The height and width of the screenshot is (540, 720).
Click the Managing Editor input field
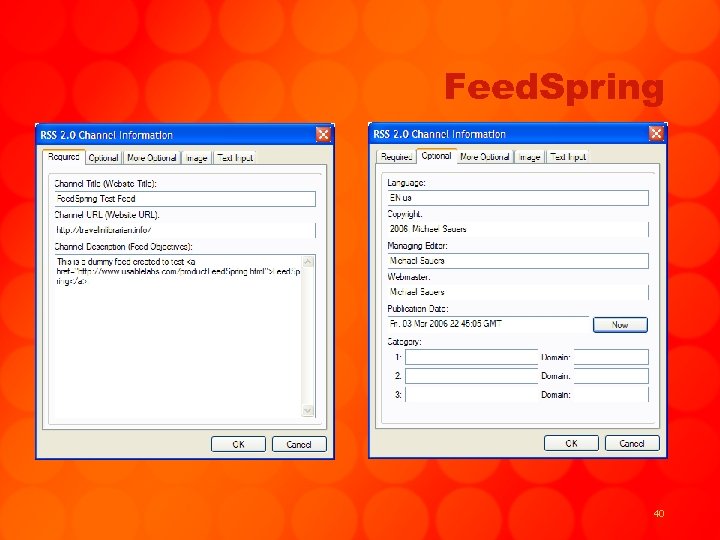pyautogui.click(x=518, y=261)
